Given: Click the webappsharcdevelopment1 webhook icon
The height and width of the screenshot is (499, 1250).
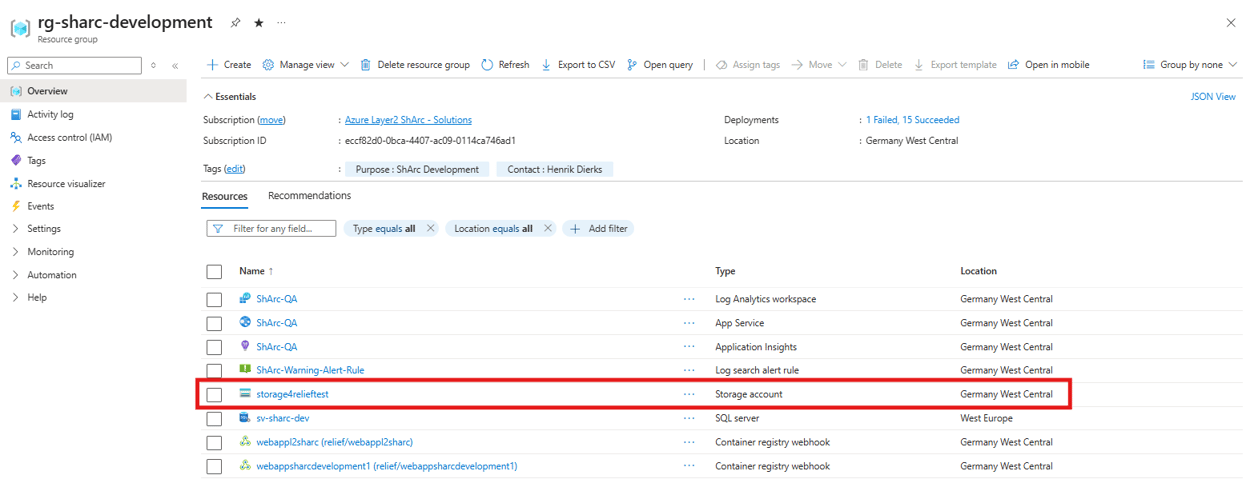Looking at the screenshot, I should [245, 466].
